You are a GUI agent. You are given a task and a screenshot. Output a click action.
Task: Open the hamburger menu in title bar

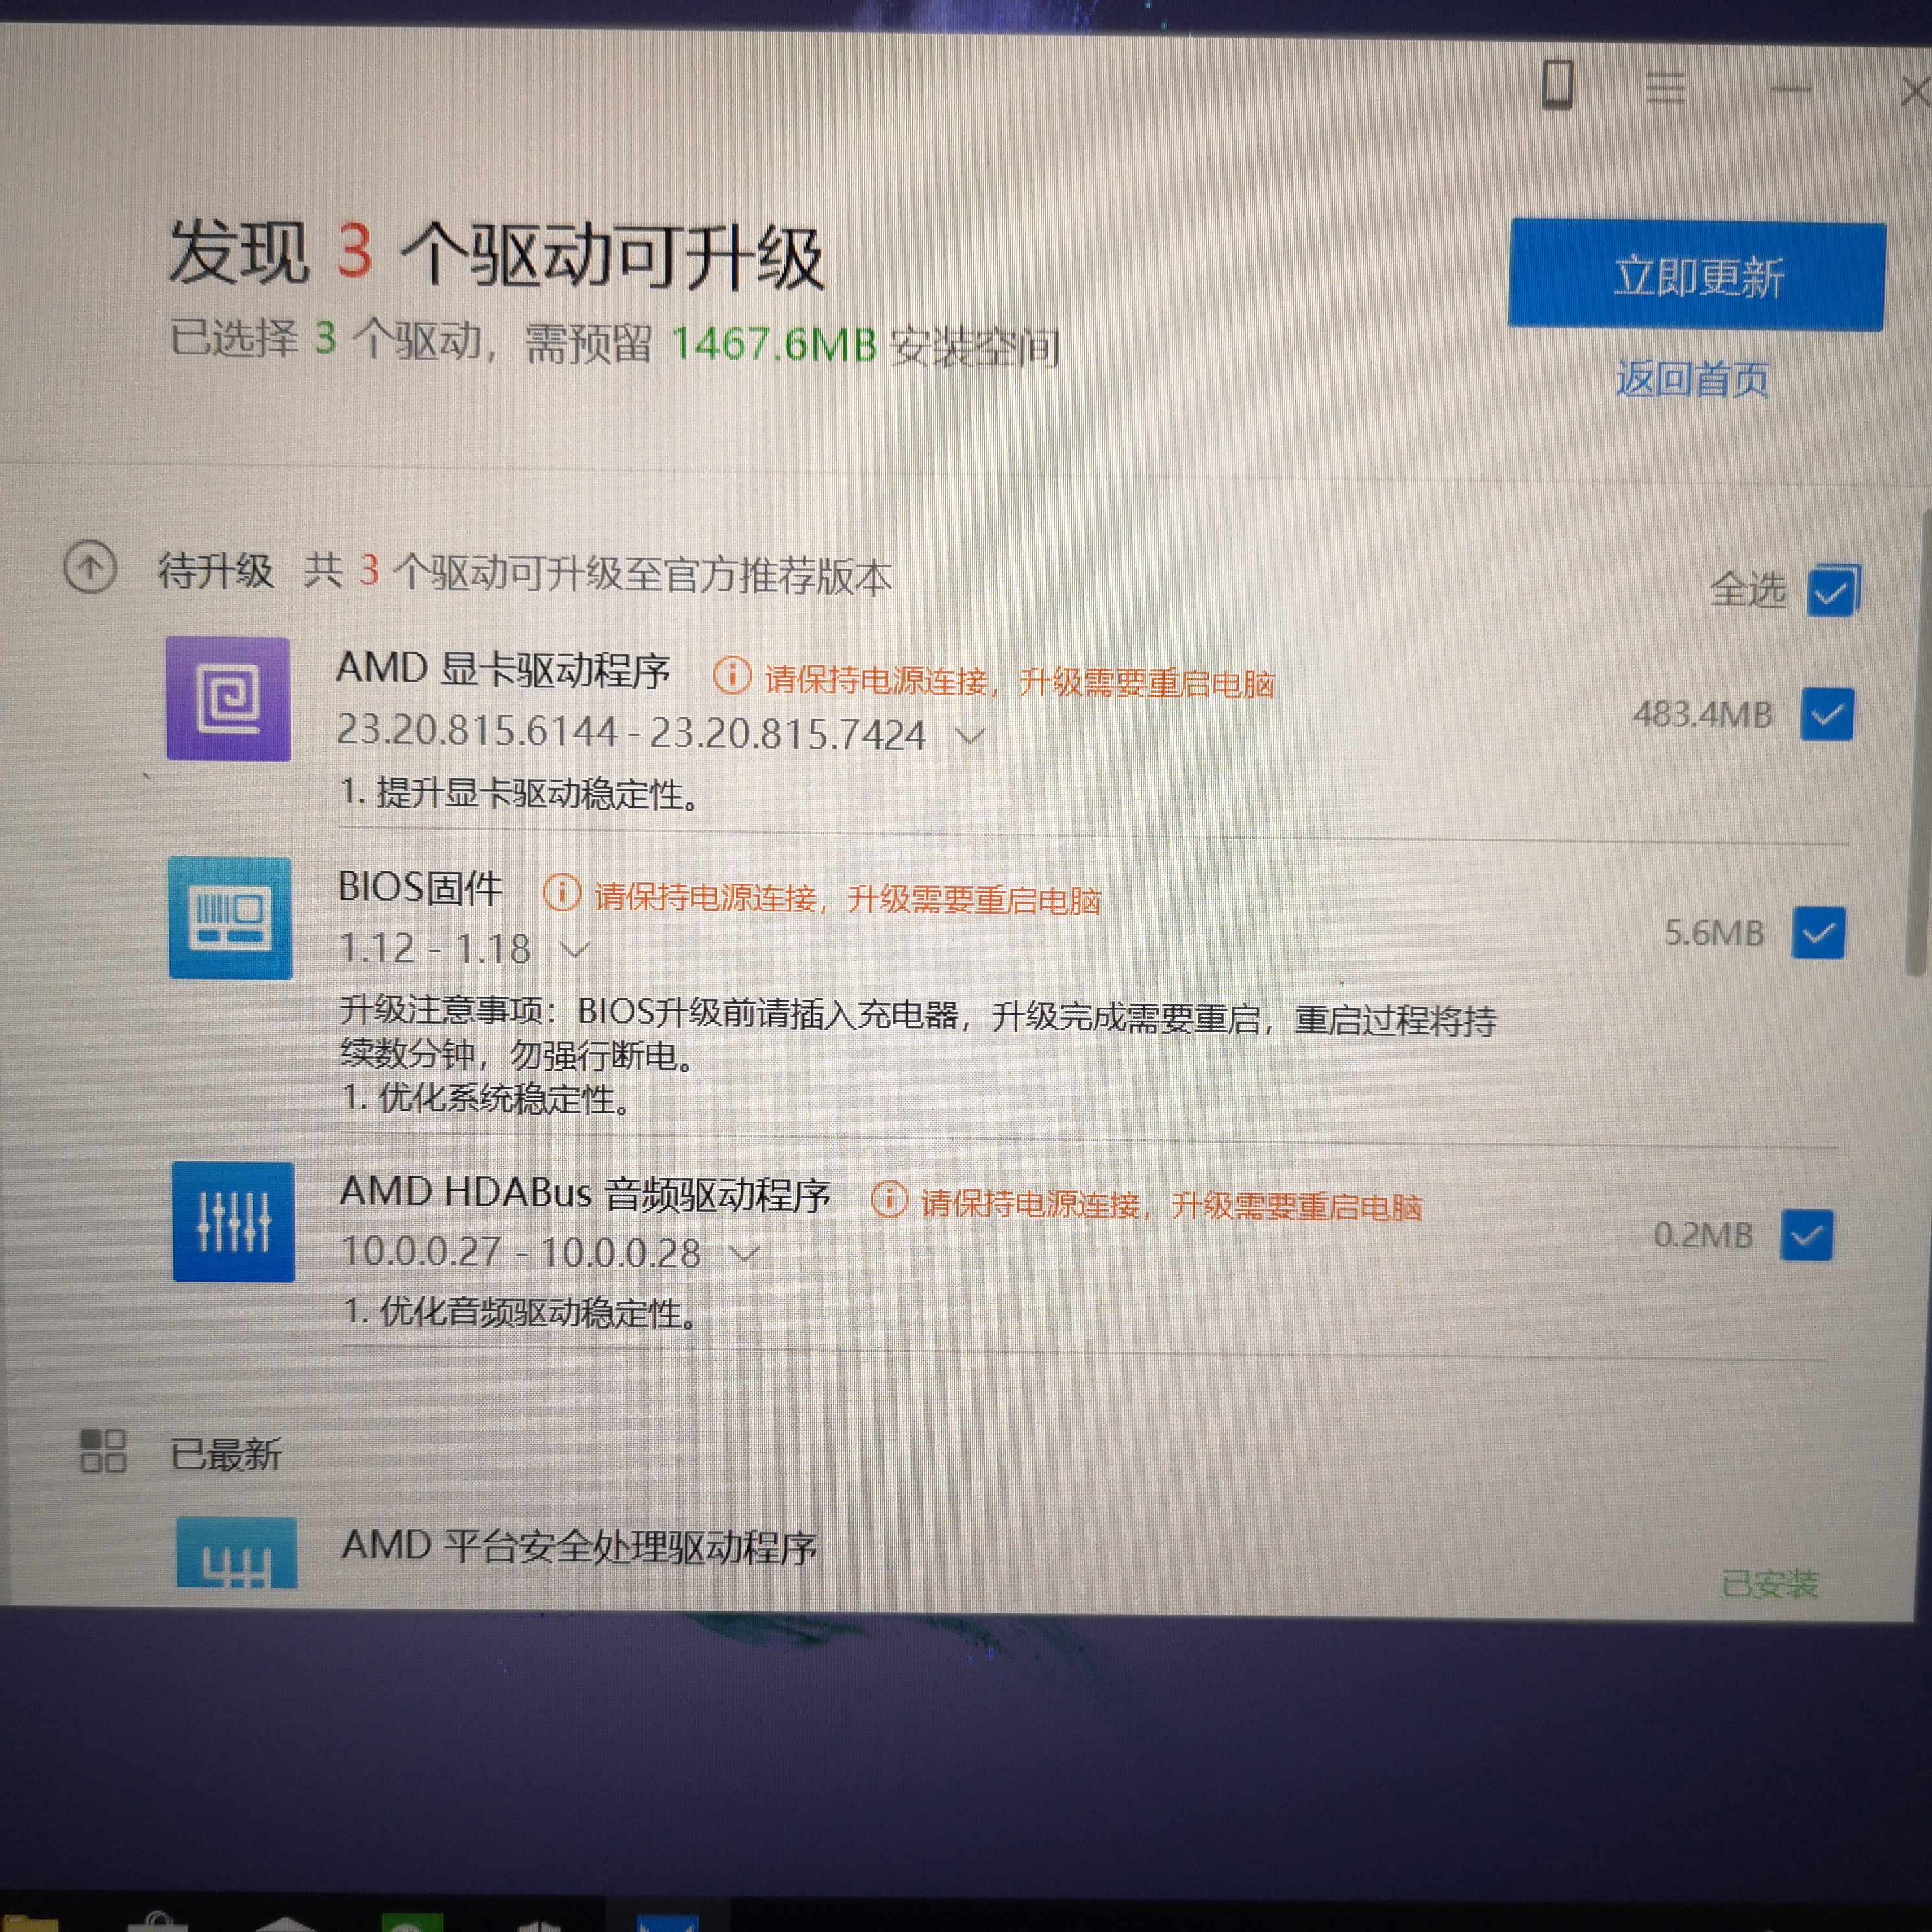coord(1665,88)
